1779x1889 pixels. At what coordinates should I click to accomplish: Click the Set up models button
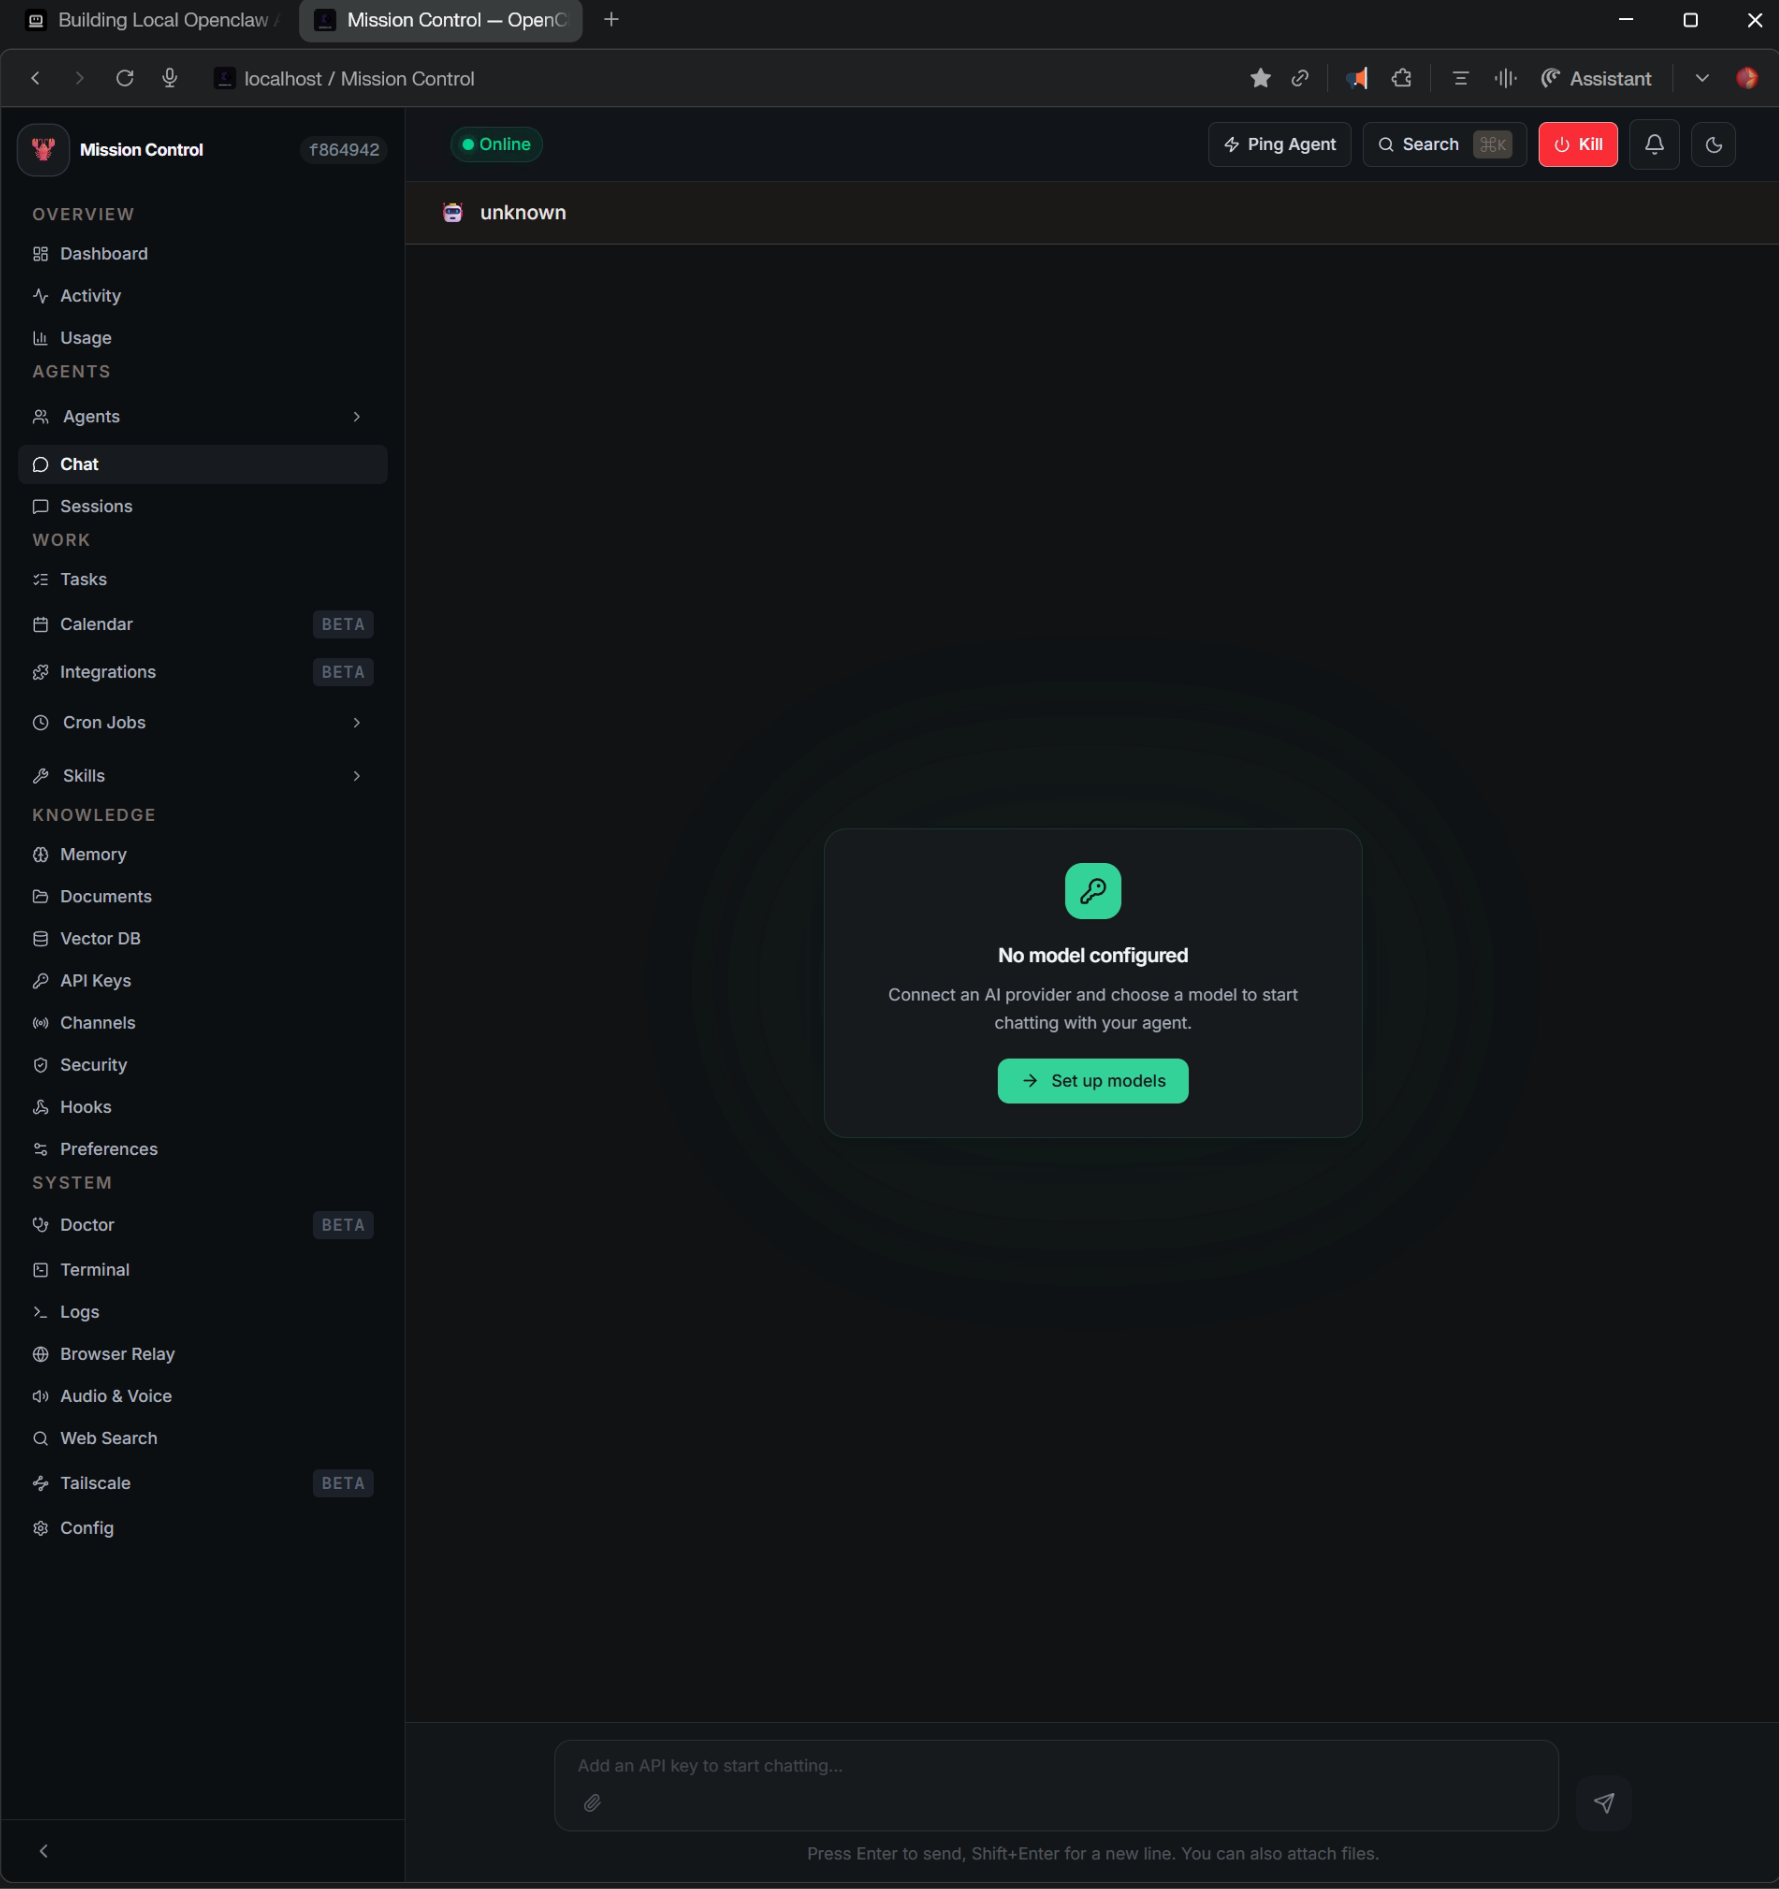pos(1092,1080)
